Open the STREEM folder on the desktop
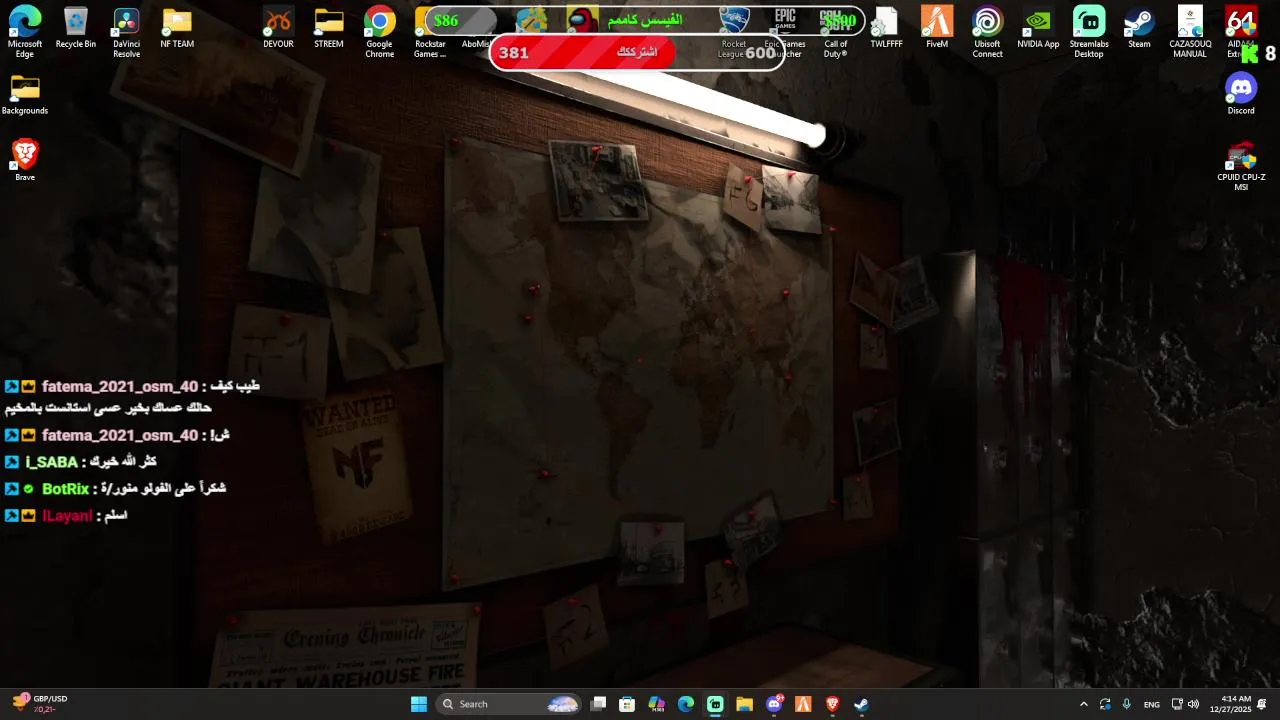The height and width of the screenshot is (720, 1280). point(329,27)
